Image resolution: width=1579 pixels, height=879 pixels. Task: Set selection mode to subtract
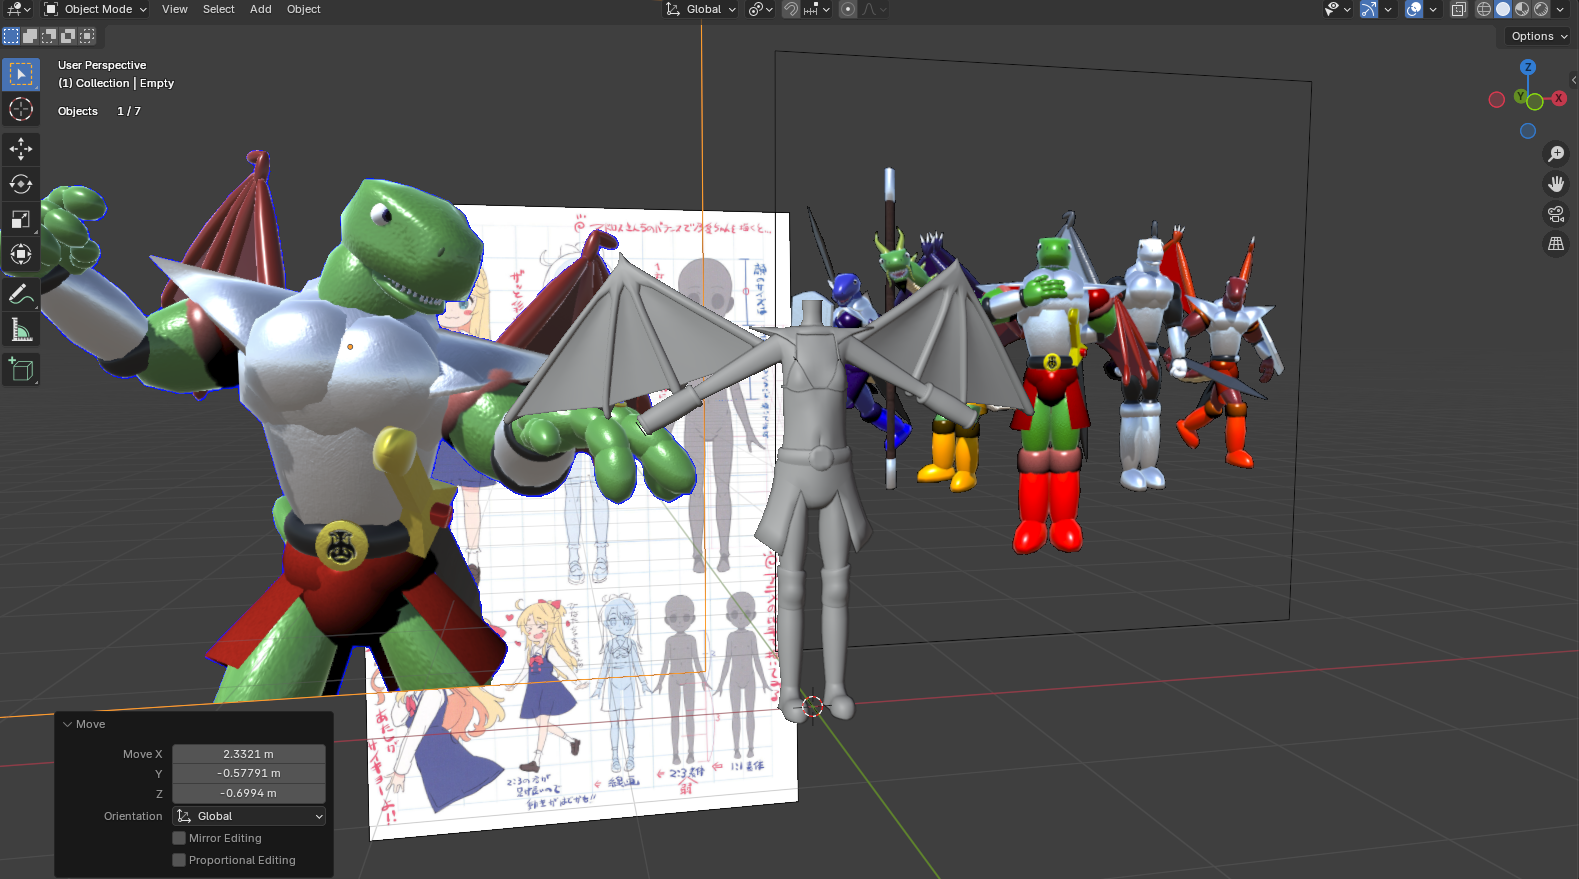(x=49, y=36)
